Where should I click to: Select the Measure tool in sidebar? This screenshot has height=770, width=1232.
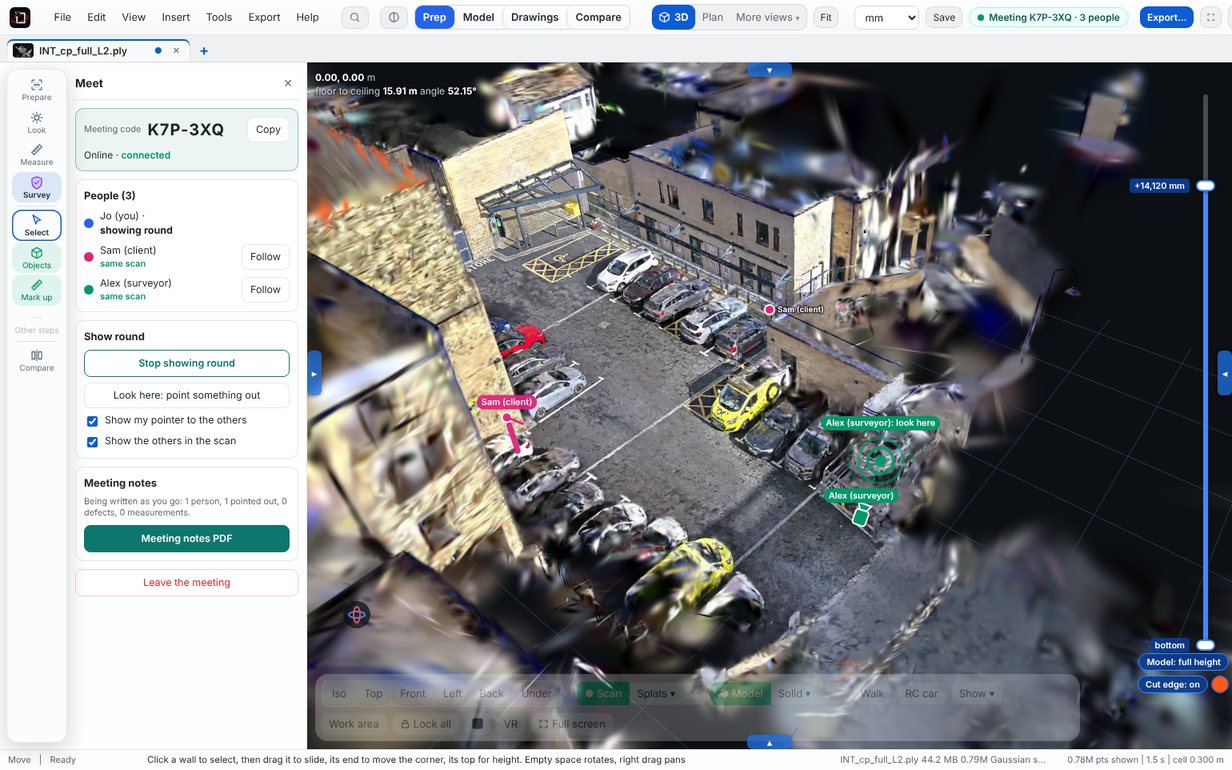(x=36, y=155)
